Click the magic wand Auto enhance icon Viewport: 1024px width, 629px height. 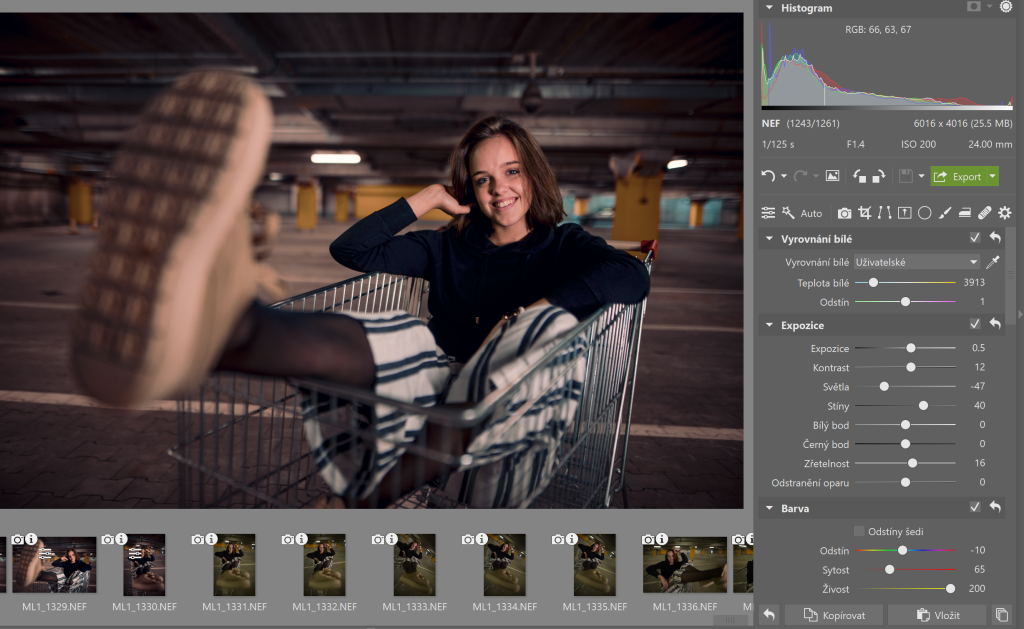(788, 213)
